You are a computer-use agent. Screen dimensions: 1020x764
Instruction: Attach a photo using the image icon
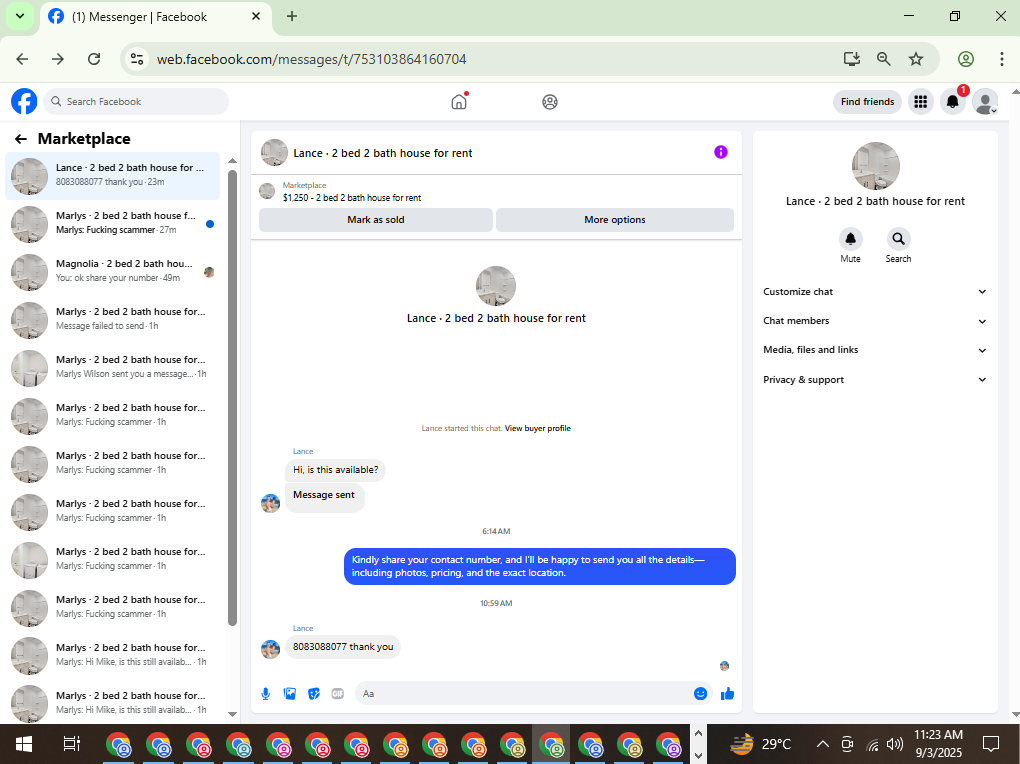289,694
